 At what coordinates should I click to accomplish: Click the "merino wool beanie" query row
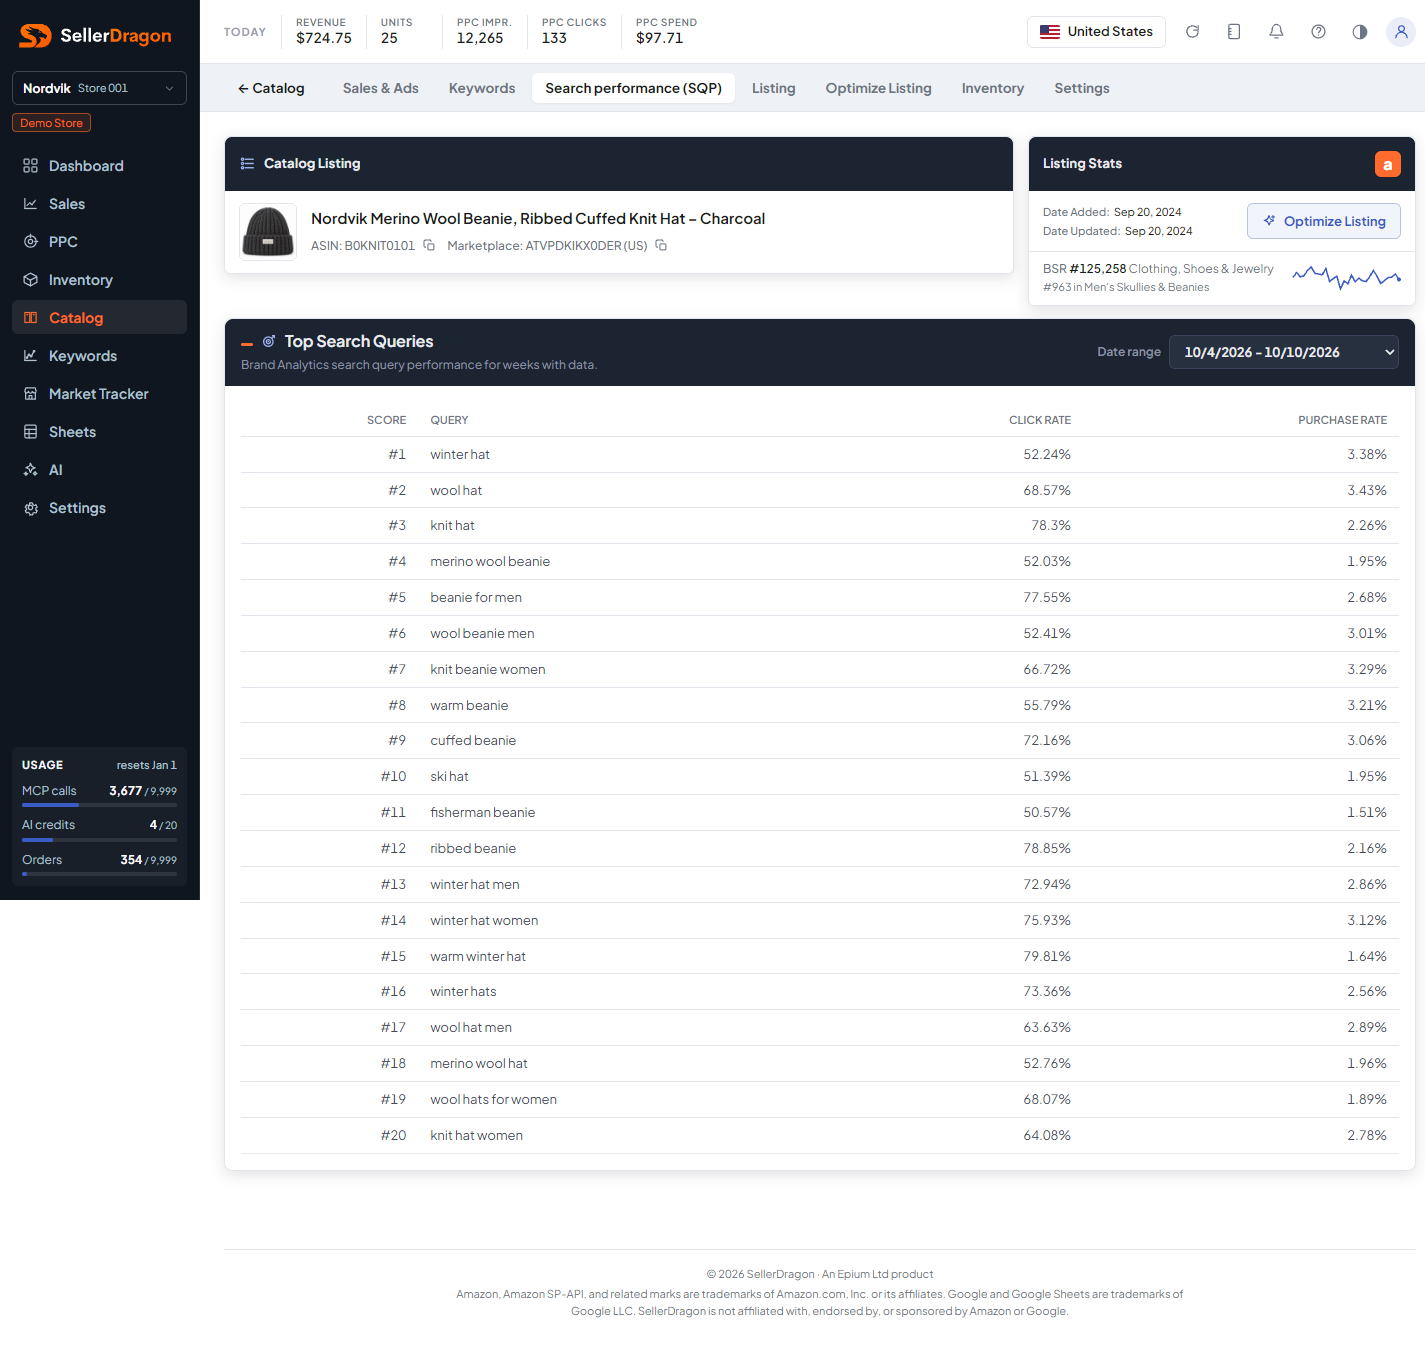(820, 562)
